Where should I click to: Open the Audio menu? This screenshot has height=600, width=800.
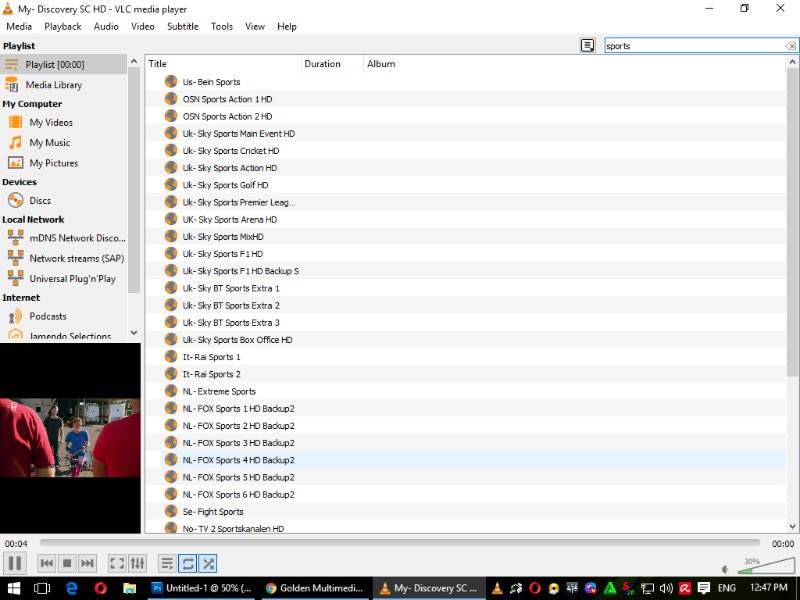[106, 27]
